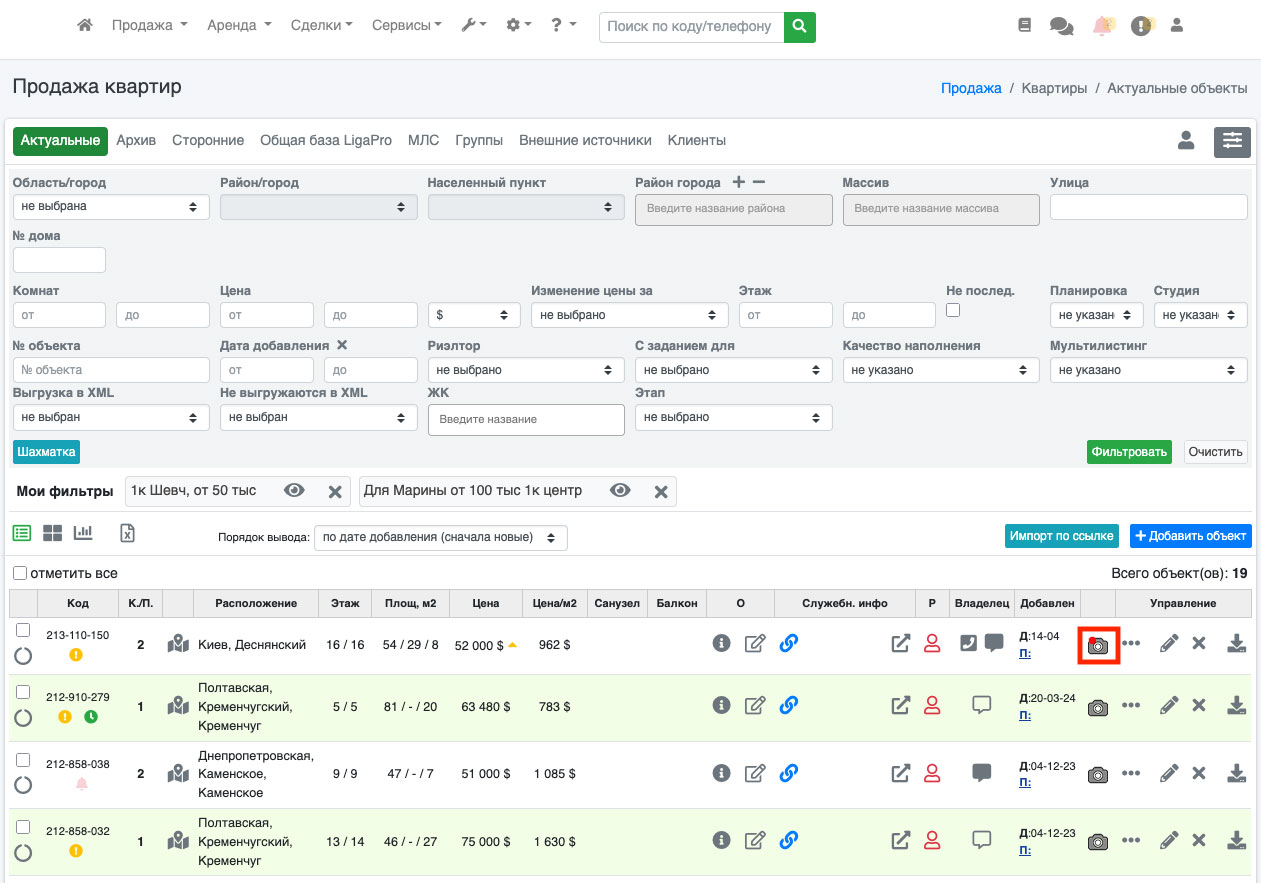Open the 'Риэлтор' select dropdown
1261x883 pixels.
(x=525, y=370)
